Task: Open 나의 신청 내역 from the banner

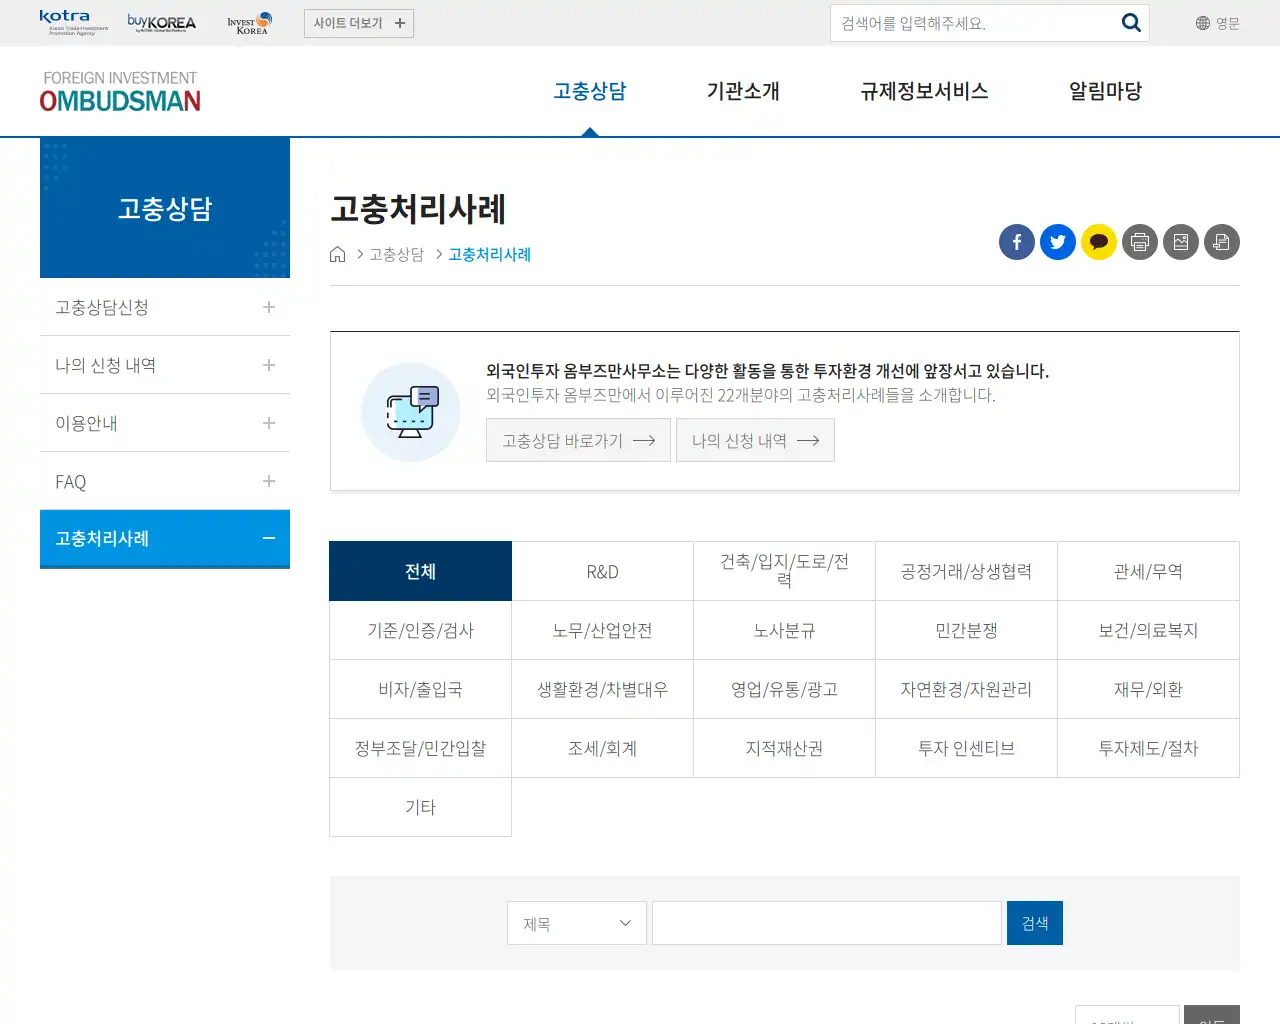Action: (x=755, y=440)
